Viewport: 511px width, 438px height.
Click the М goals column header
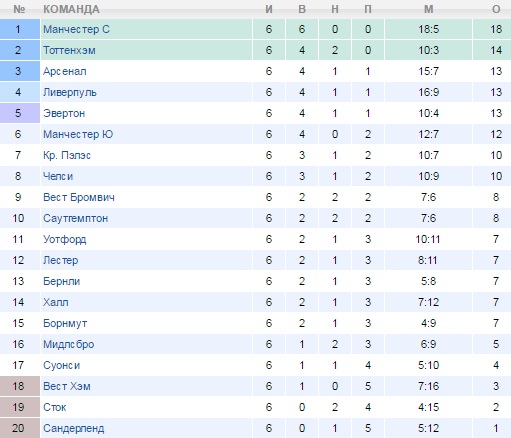click(x=429, y=9)
